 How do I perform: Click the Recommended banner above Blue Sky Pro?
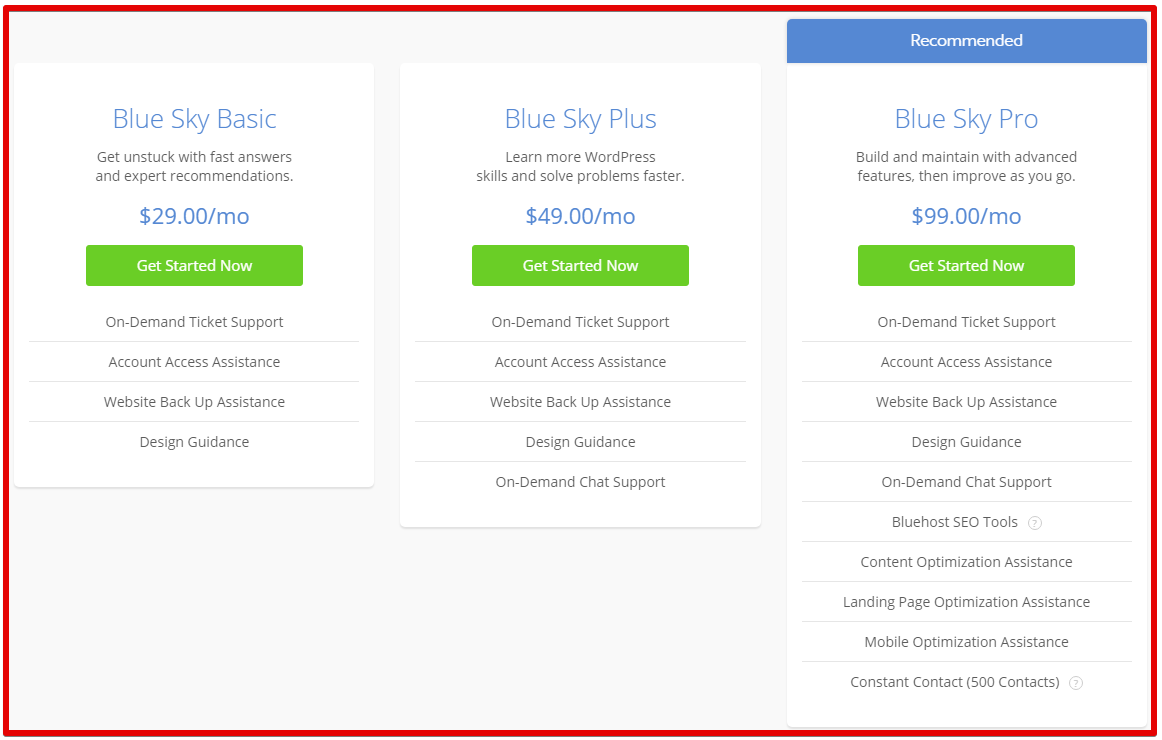point(966,41)
